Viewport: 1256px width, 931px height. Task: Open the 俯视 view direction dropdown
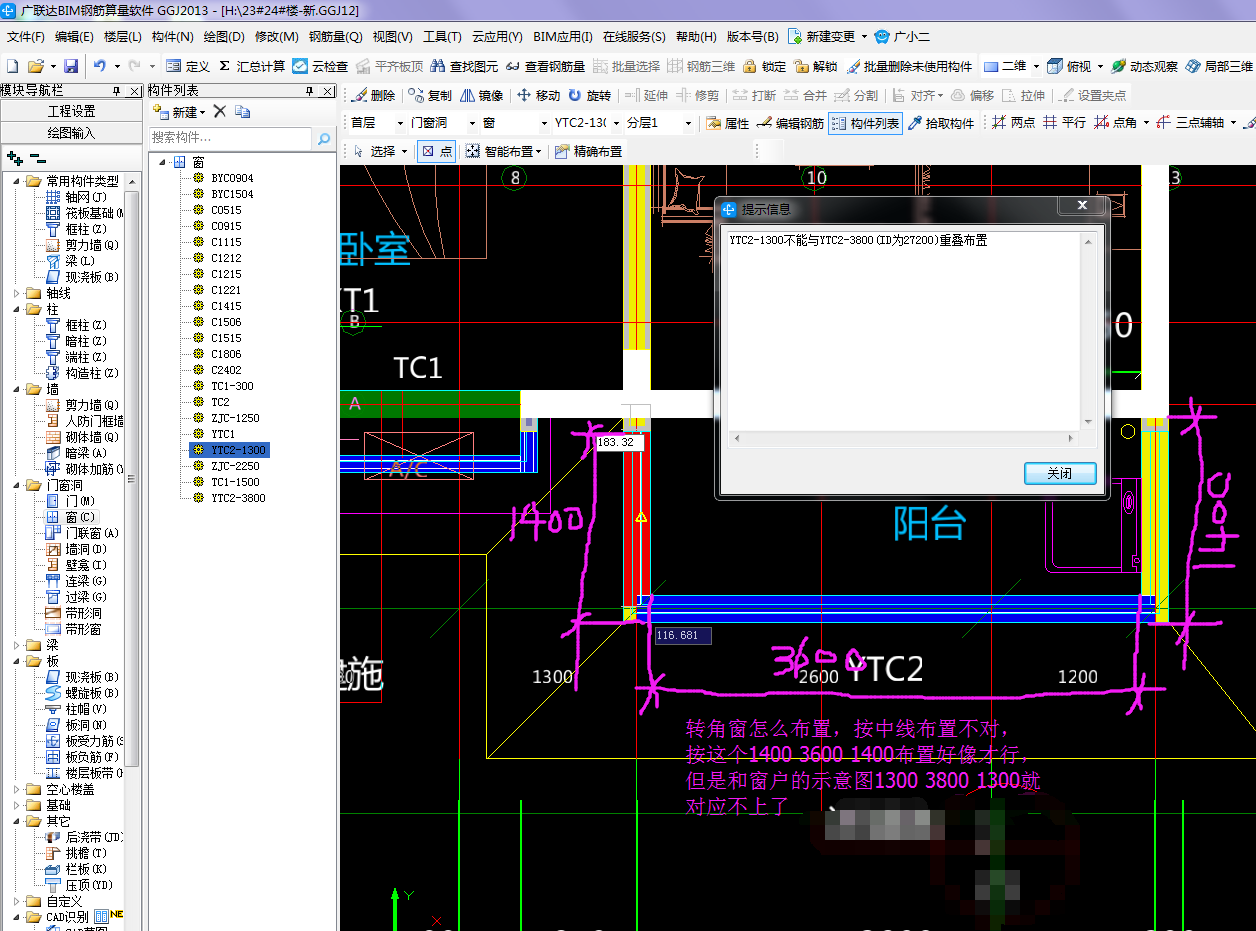click(x=1100, y=66)
